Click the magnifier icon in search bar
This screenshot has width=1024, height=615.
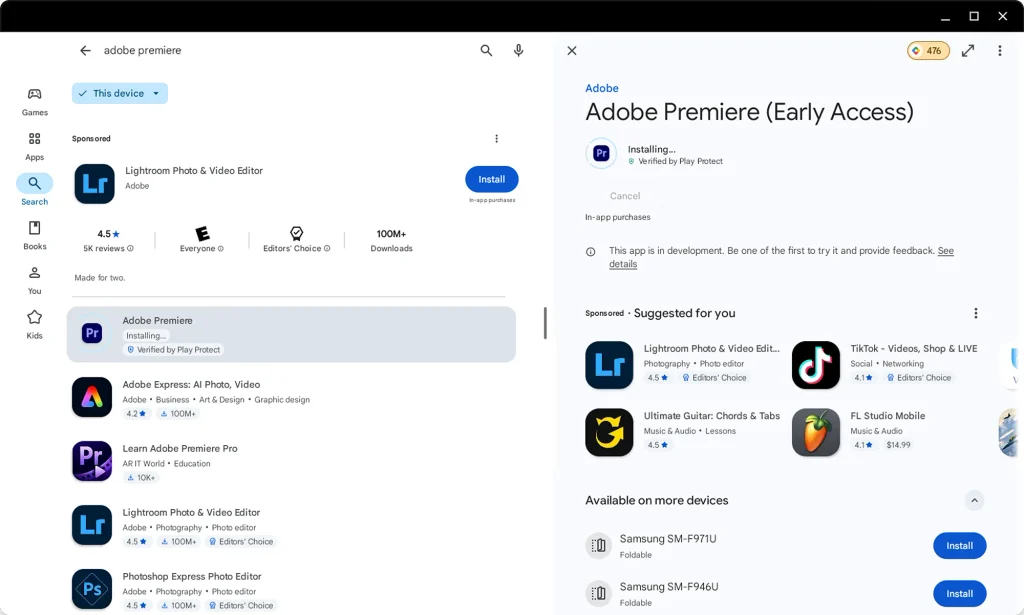coord(486,50)
